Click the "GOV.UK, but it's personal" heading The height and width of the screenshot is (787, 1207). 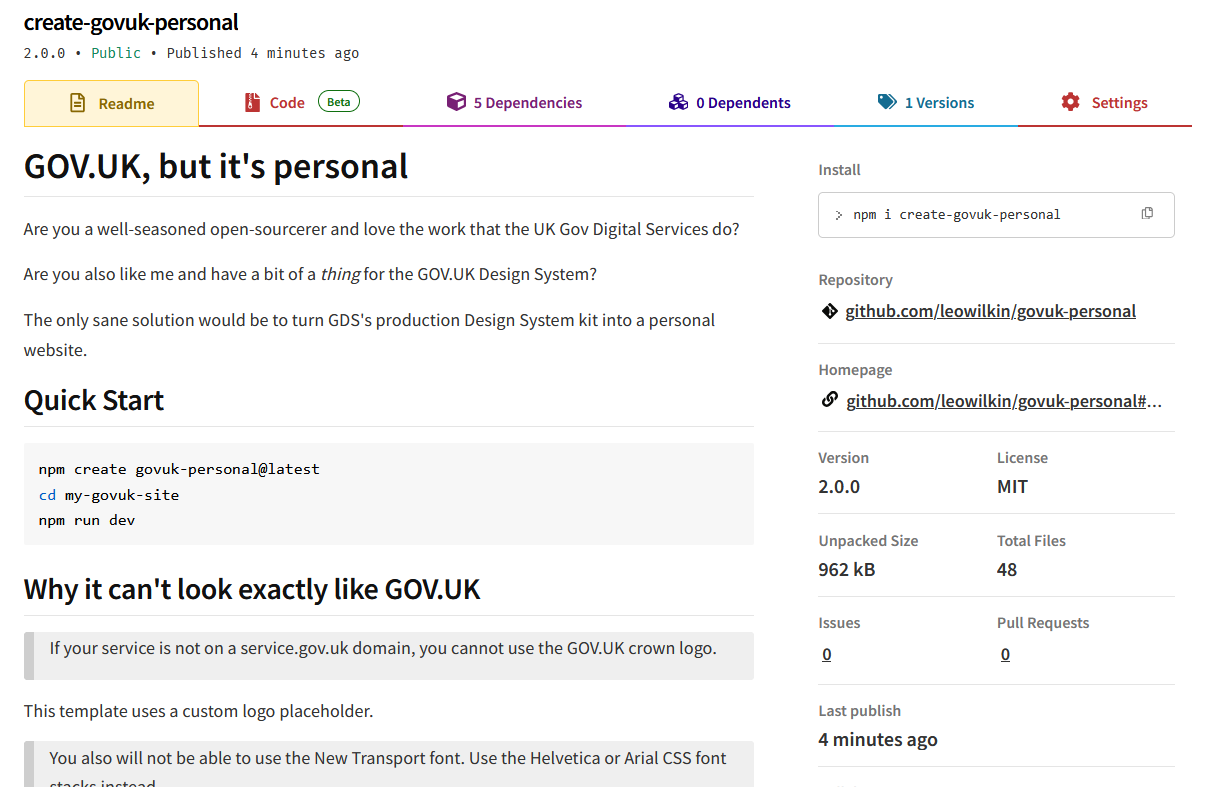coord(216,166)
